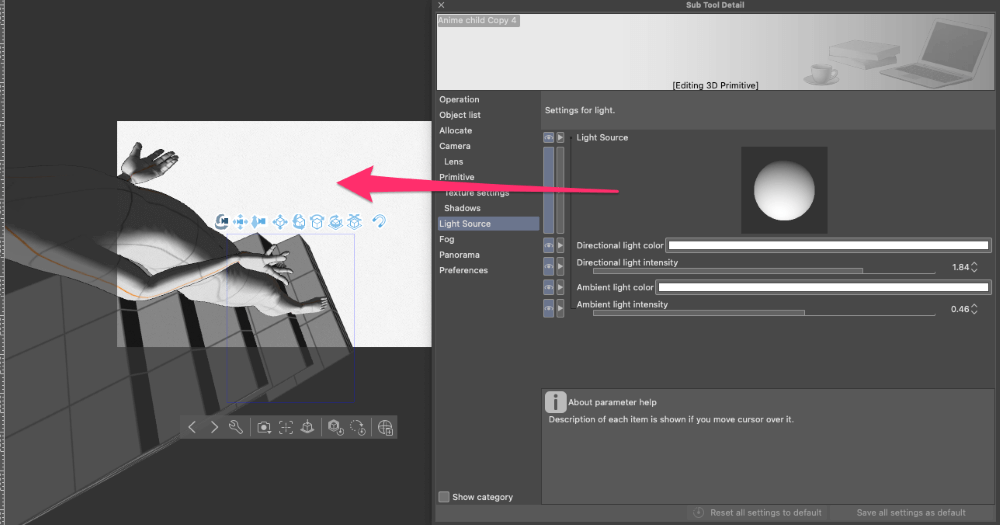This screenshot has width=1000, height=525.
Task: Open the Lens category
Action: pyautogui.click(x=453, y=161)
